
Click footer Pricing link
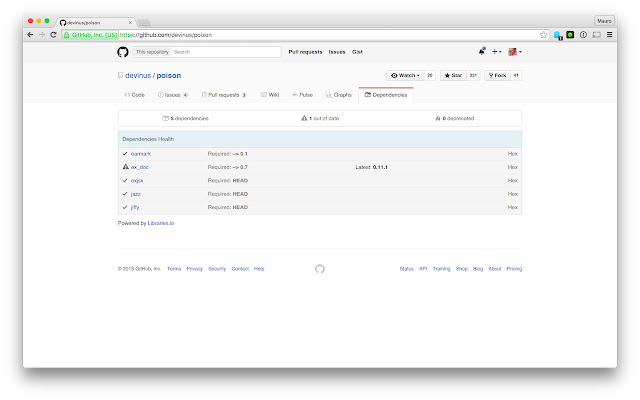coord(514,269)
